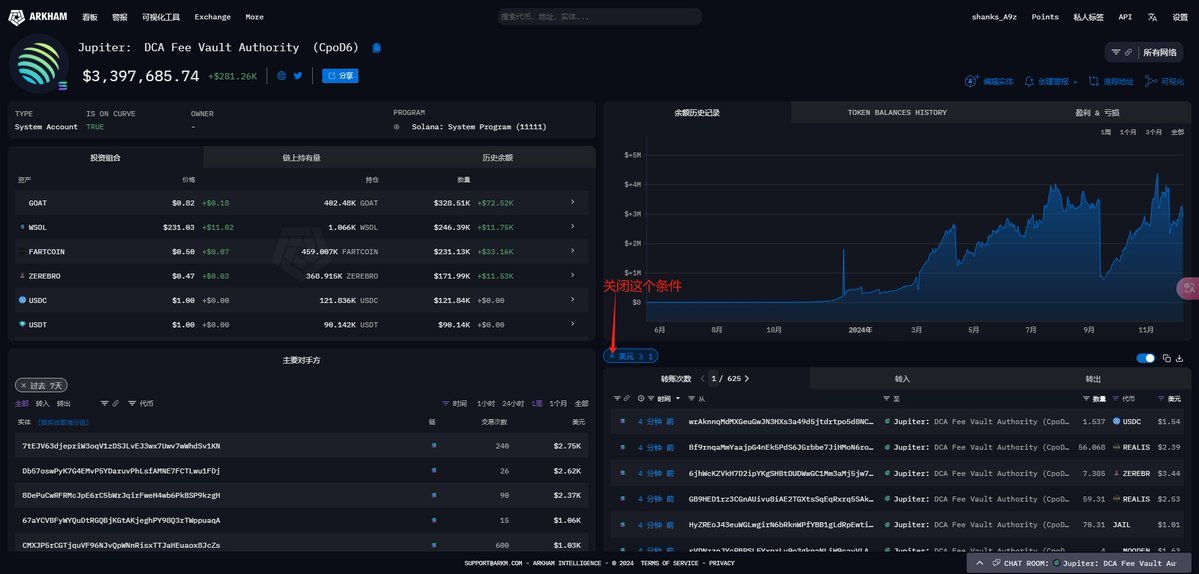Expand the ZEREBRO asset row chevron
This screenshot has height=574, width=1199.
pyautogui.click(x=573, y=276)
